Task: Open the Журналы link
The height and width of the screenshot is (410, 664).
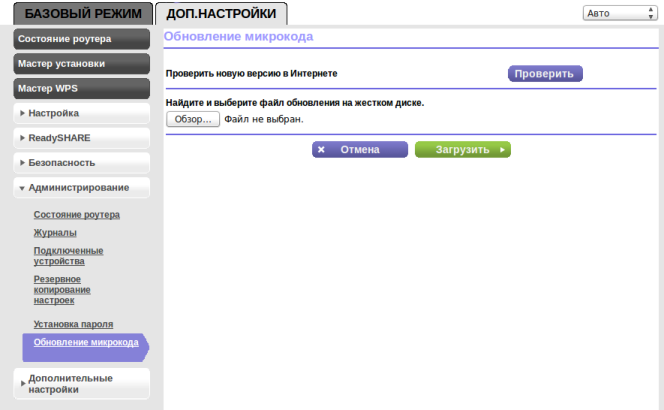Action: tap(55, 233)
